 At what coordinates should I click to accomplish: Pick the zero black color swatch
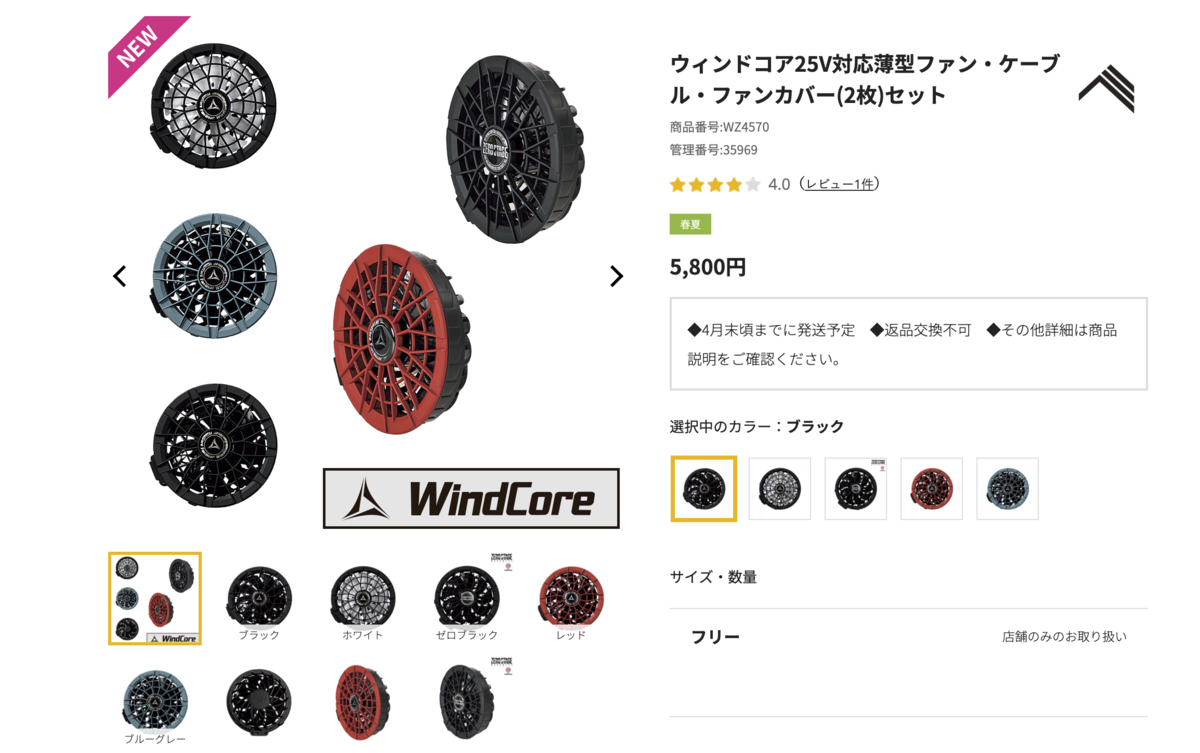point(856,489)
